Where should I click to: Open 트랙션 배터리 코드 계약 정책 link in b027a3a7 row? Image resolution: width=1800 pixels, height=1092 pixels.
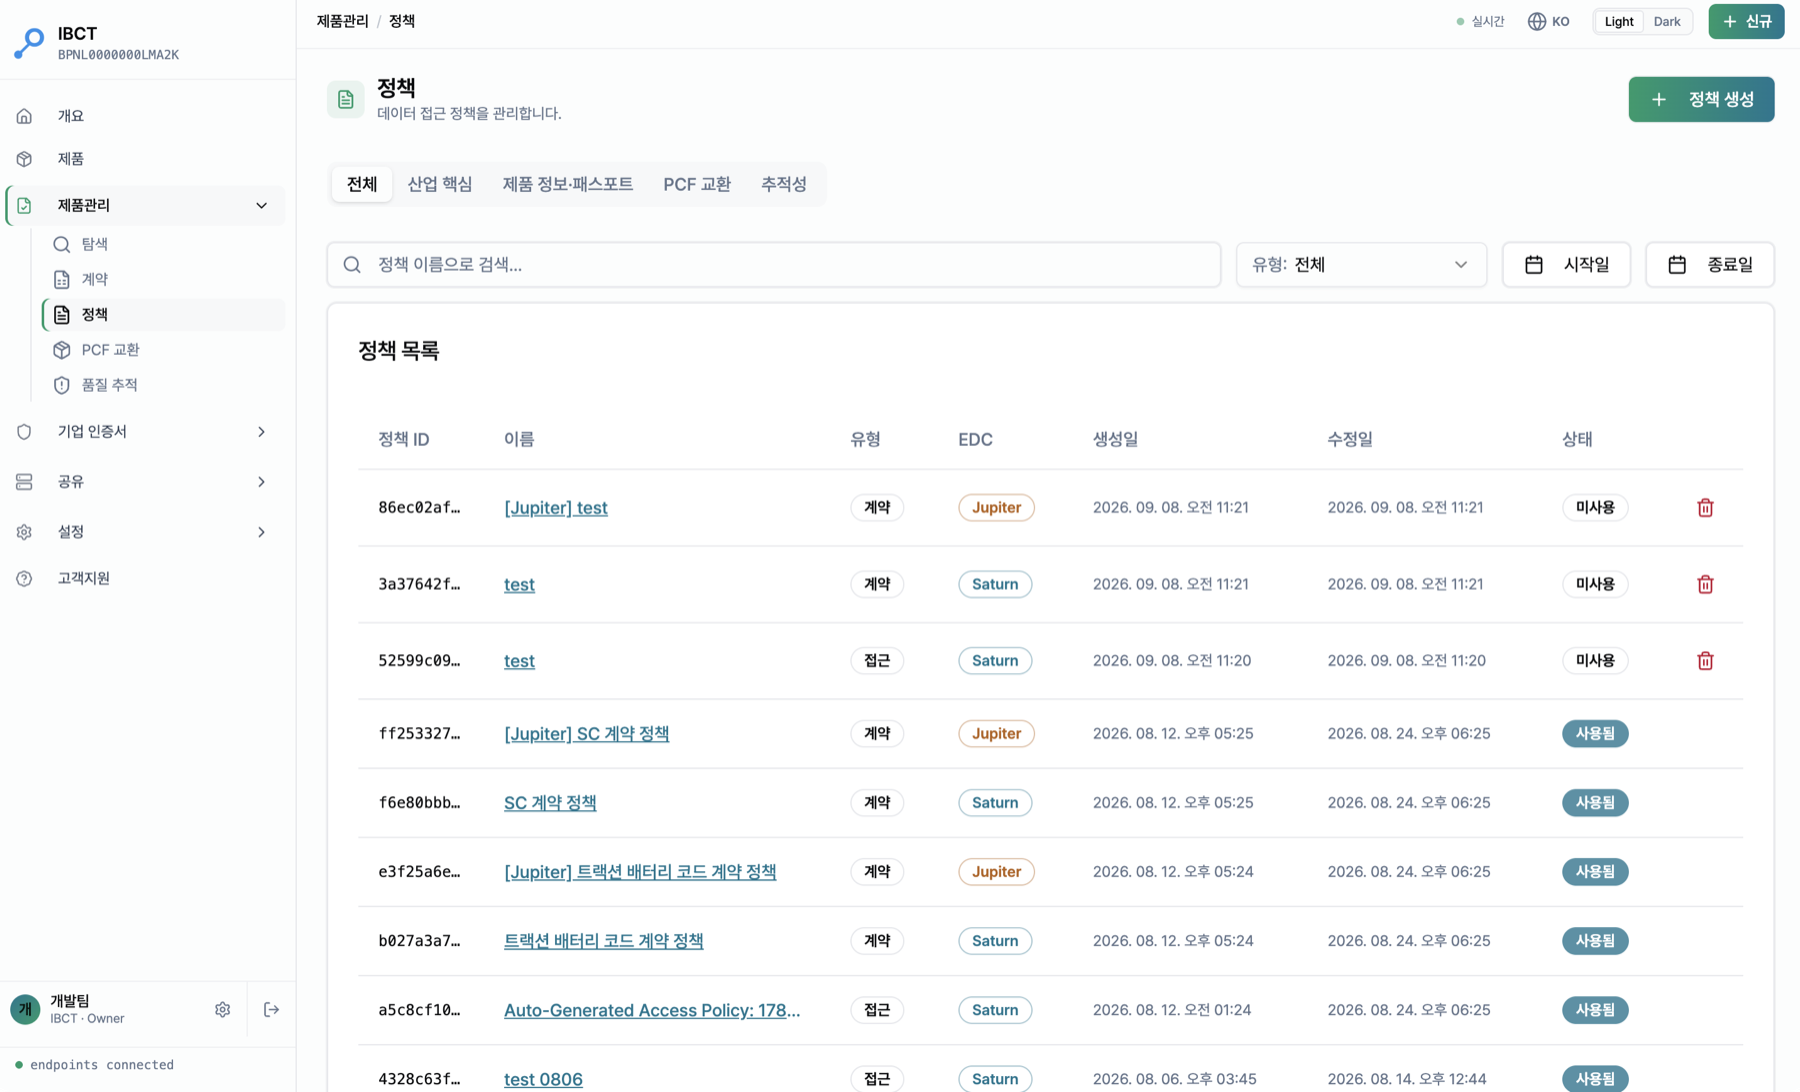[603, 941]
